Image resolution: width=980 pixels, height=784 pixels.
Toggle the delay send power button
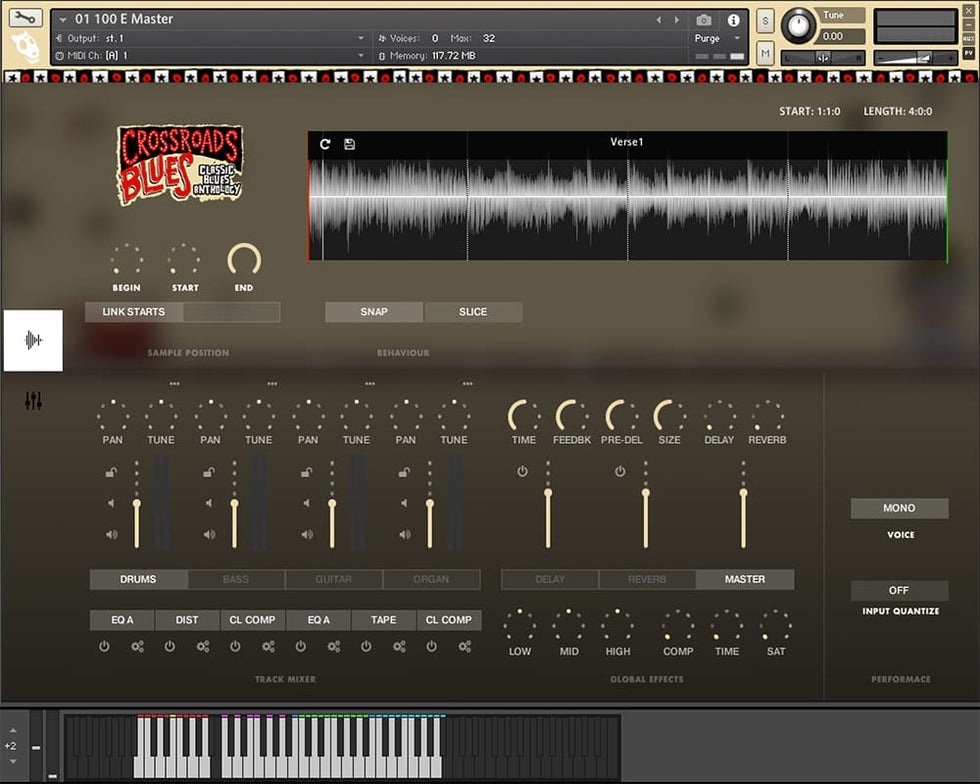click(522, 471)
